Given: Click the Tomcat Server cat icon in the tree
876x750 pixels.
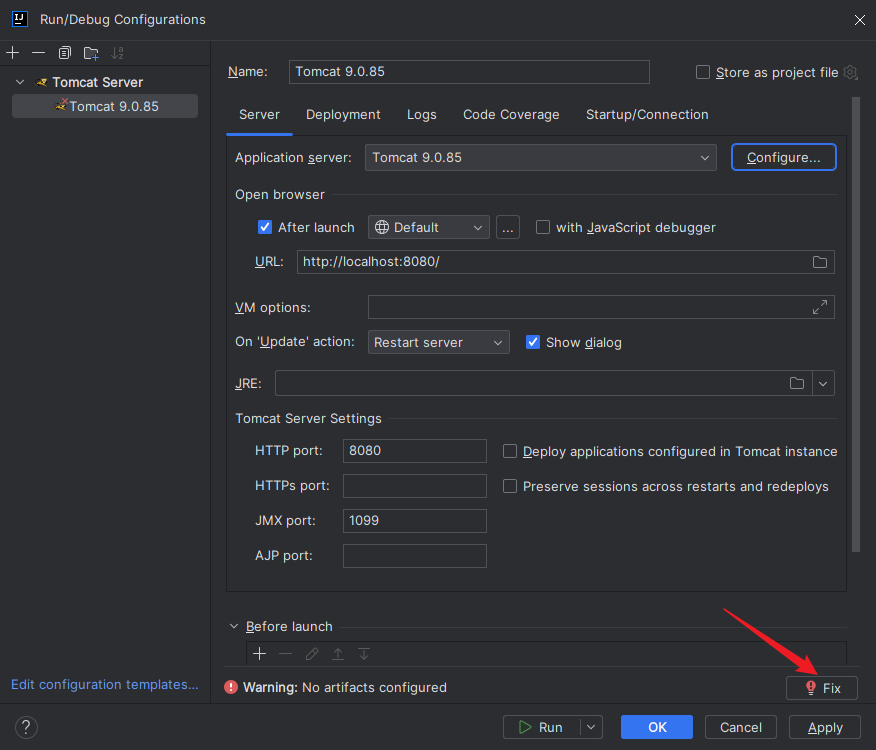Looking at the screenshot, I should pyautogui.click(x=41, y=82).
